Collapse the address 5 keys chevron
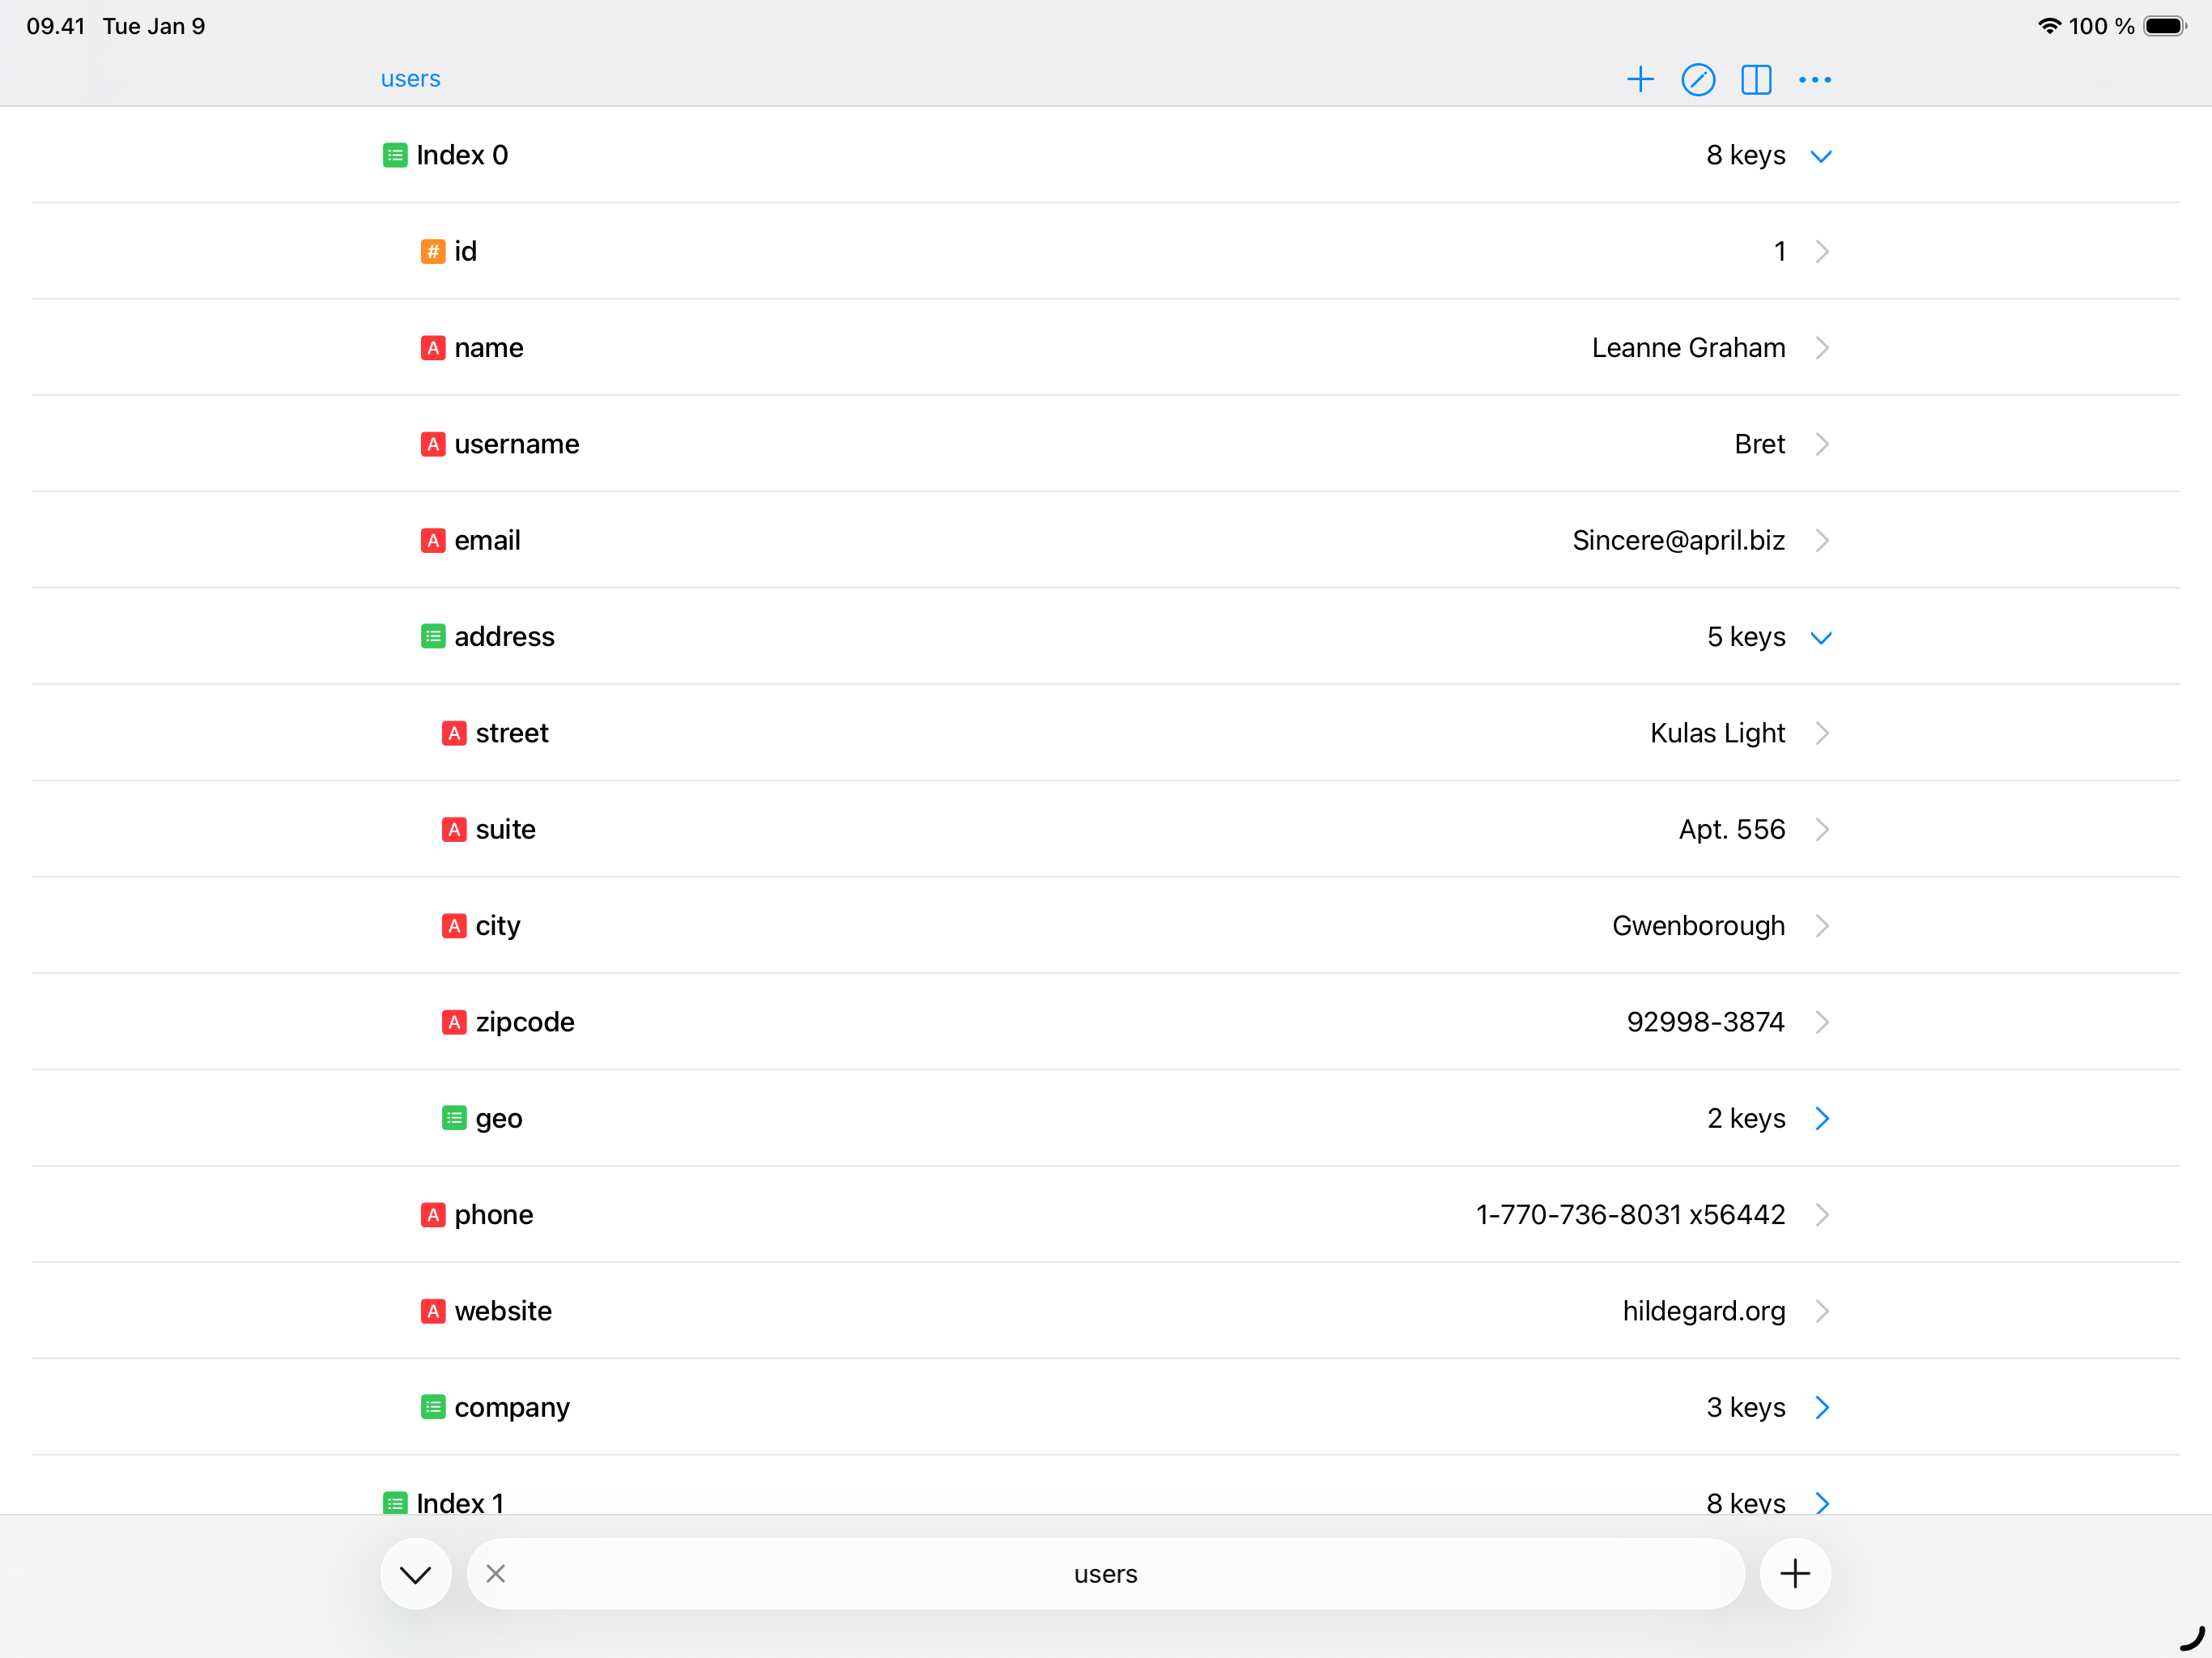The width and height of the screenshot is (2212, 1658). pyautogui.click(x=1821, y=638)
